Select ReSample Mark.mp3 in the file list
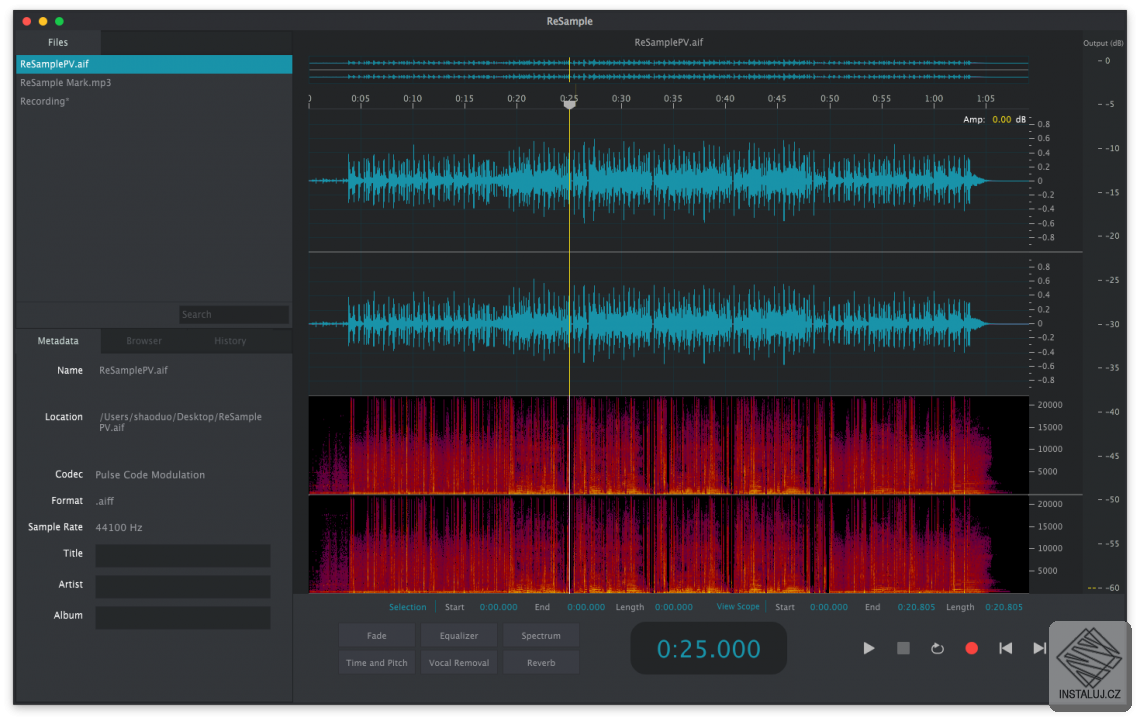Screen dimensions: 1140x721 [x=66, y=83]
